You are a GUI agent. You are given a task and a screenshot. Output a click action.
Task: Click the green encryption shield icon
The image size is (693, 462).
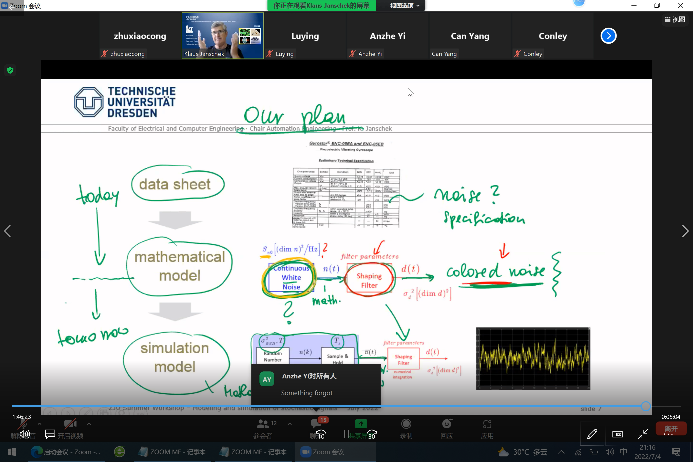coord(11,70)
